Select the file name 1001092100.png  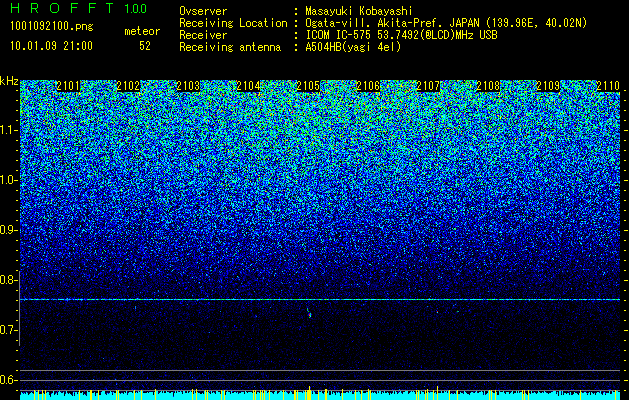point(52,27)
